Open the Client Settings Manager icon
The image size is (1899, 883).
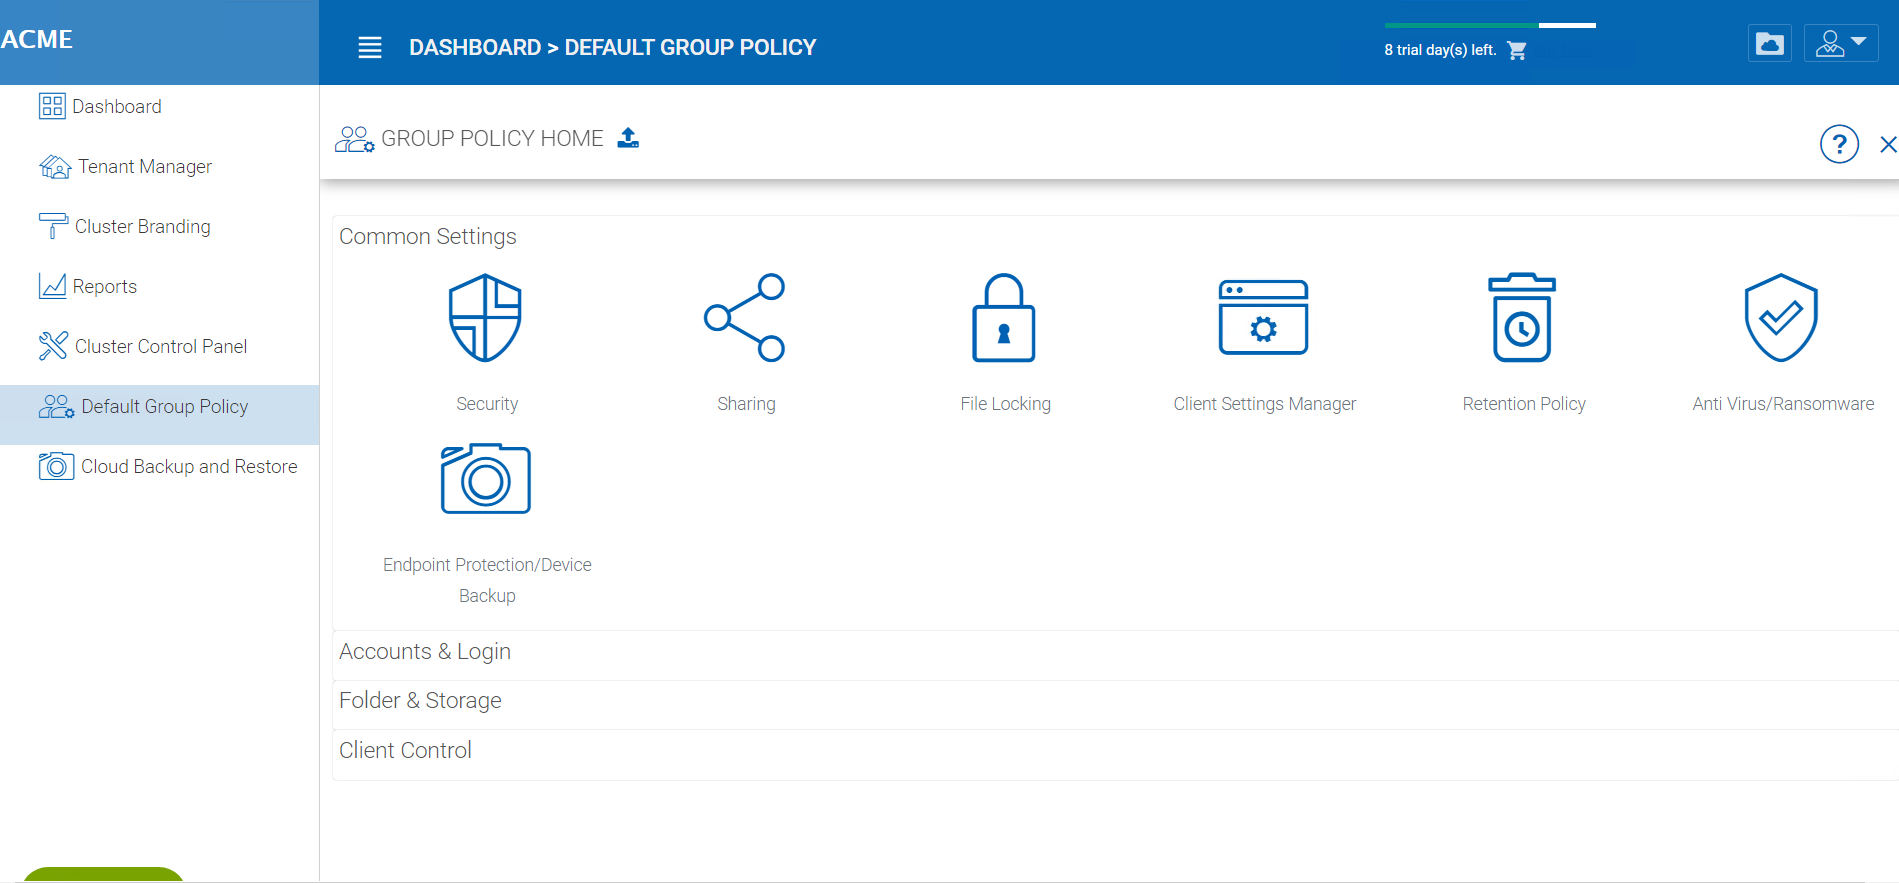[1263, 318]
